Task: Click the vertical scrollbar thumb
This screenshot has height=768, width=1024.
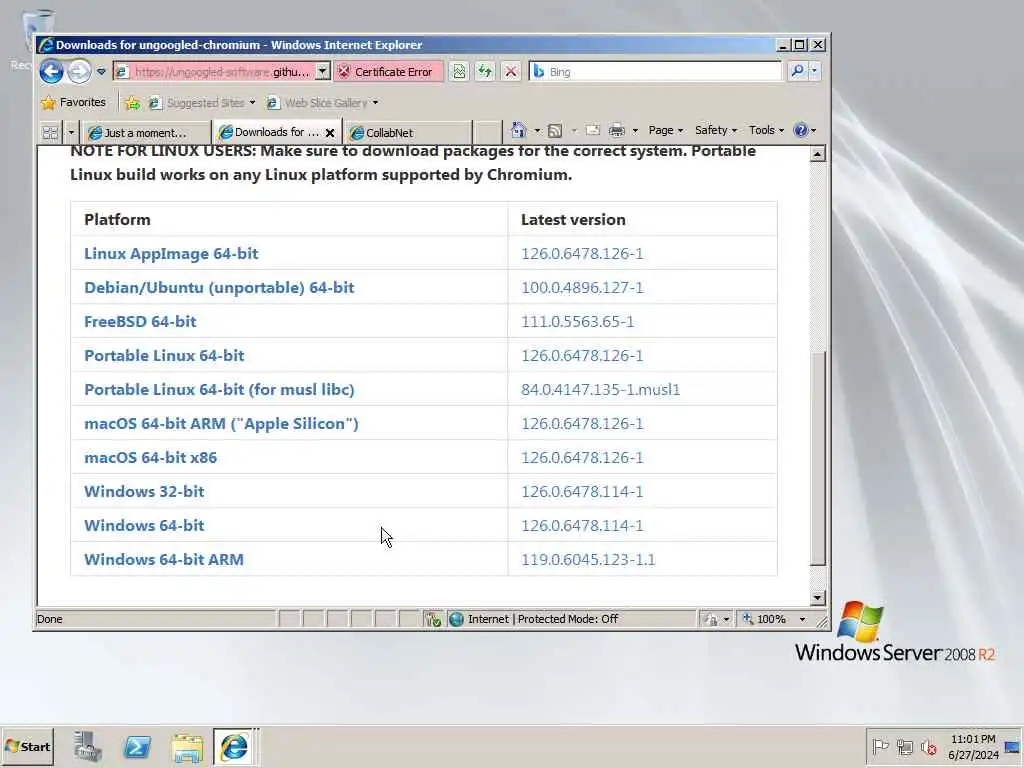Action: coord(817,458)
